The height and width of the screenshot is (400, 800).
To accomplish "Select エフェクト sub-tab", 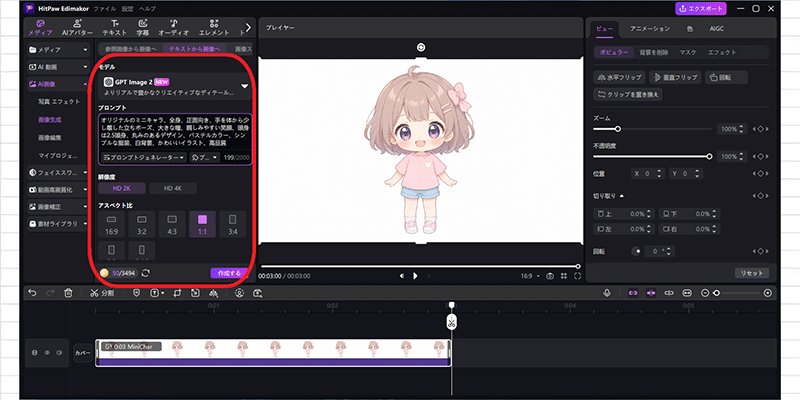I will [x=722, y=52].
